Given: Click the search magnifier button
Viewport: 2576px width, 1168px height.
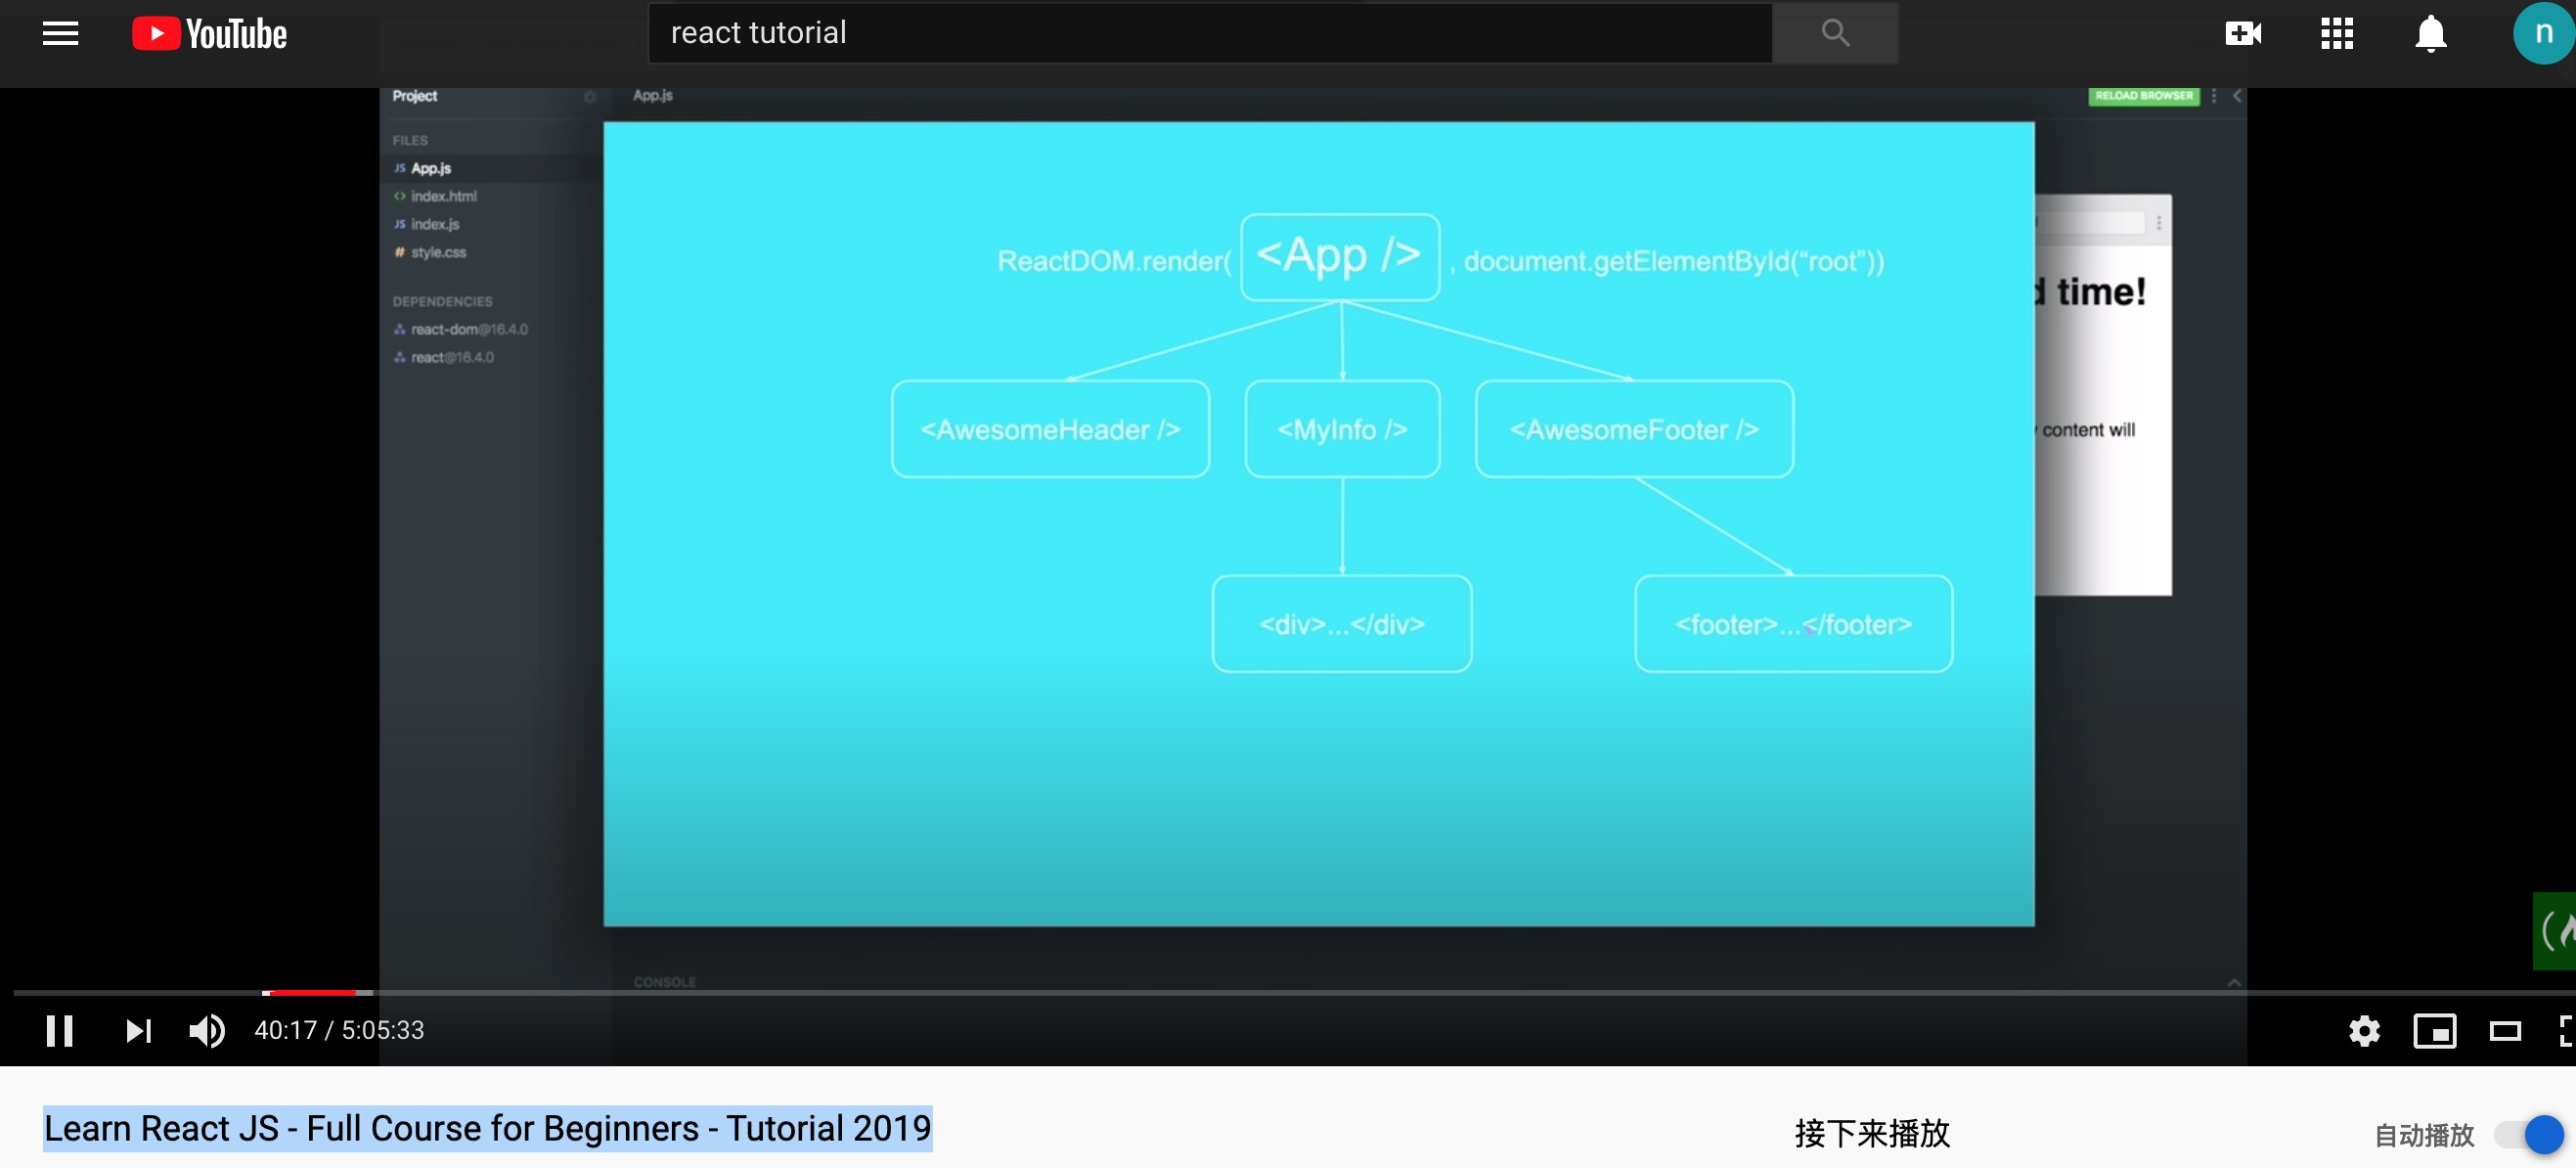Looking at the screenshot, I should tap(1835, 33).
